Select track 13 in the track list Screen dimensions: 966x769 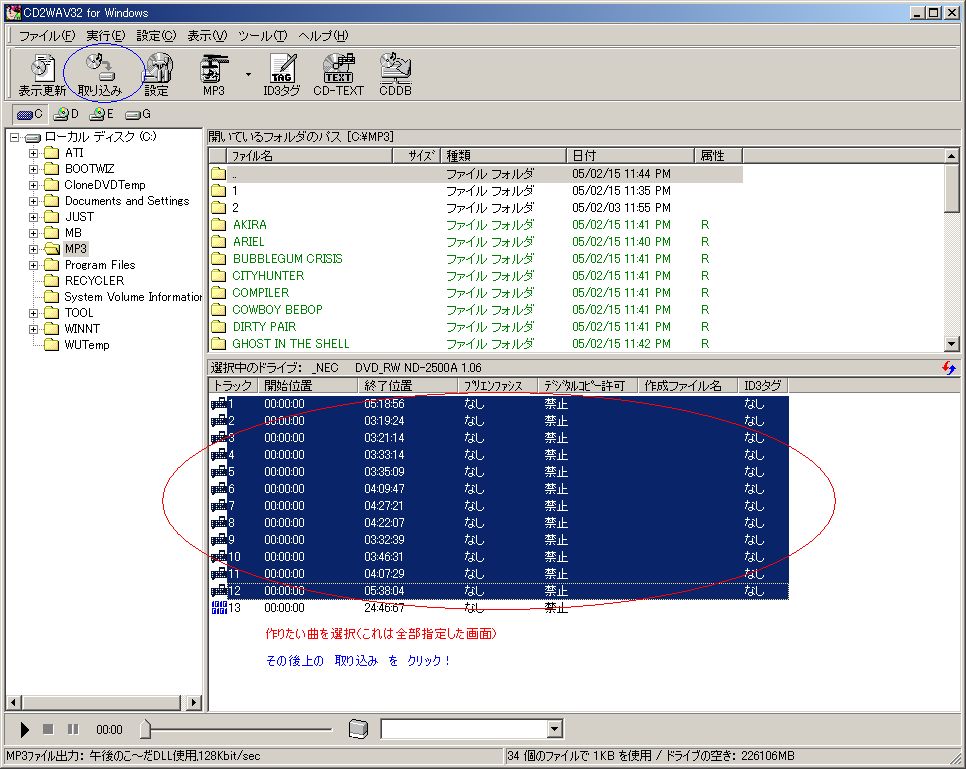pos(234,608)
